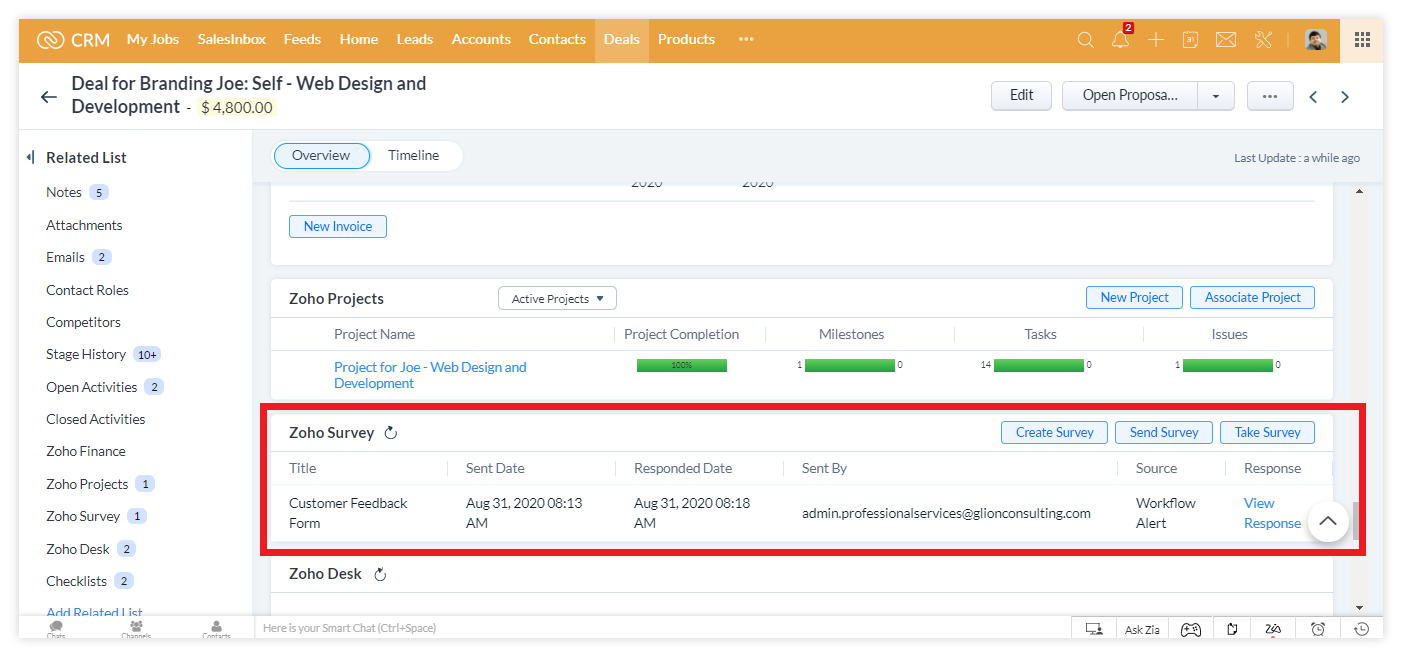This screenshot has width=1402, height=657.
Task: Click the Tasks progress bar
Action: tap(1038, 365)
